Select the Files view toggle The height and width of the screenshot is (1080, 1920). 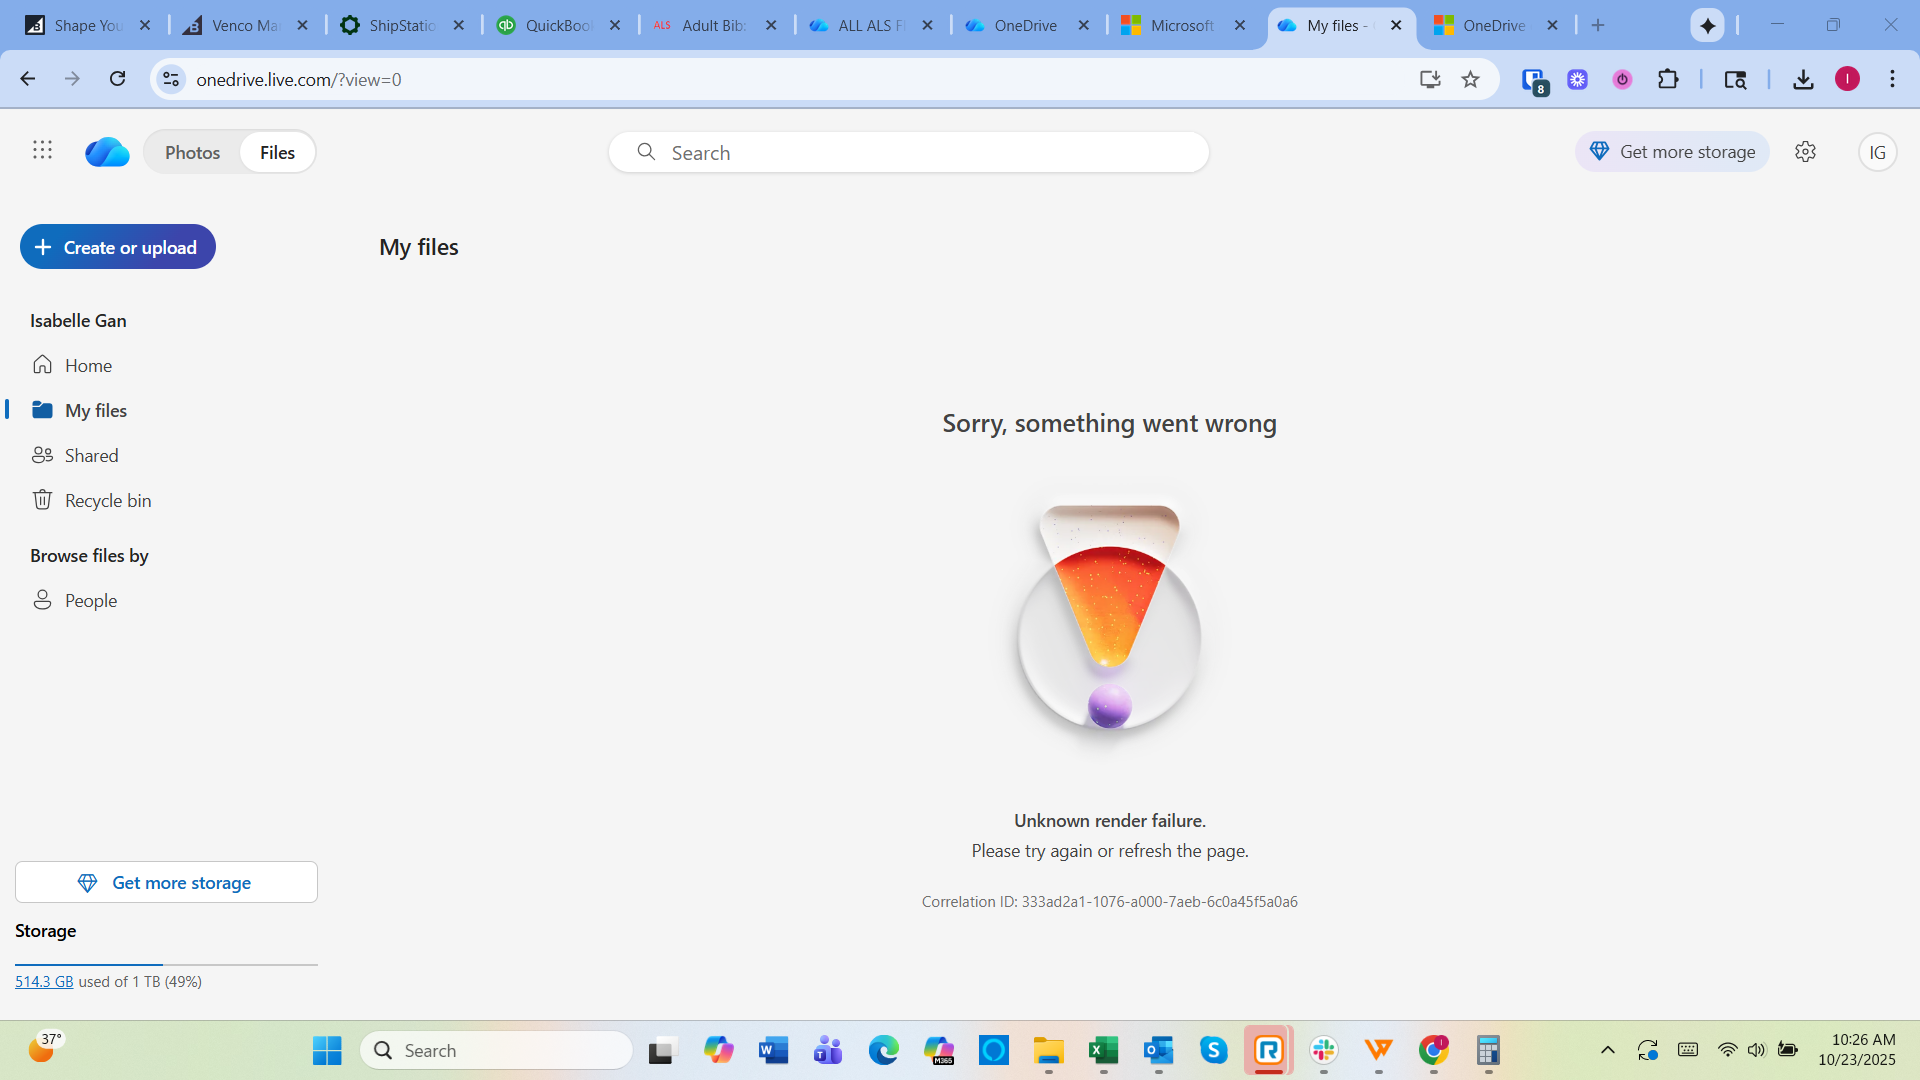(x=277, y=152)
